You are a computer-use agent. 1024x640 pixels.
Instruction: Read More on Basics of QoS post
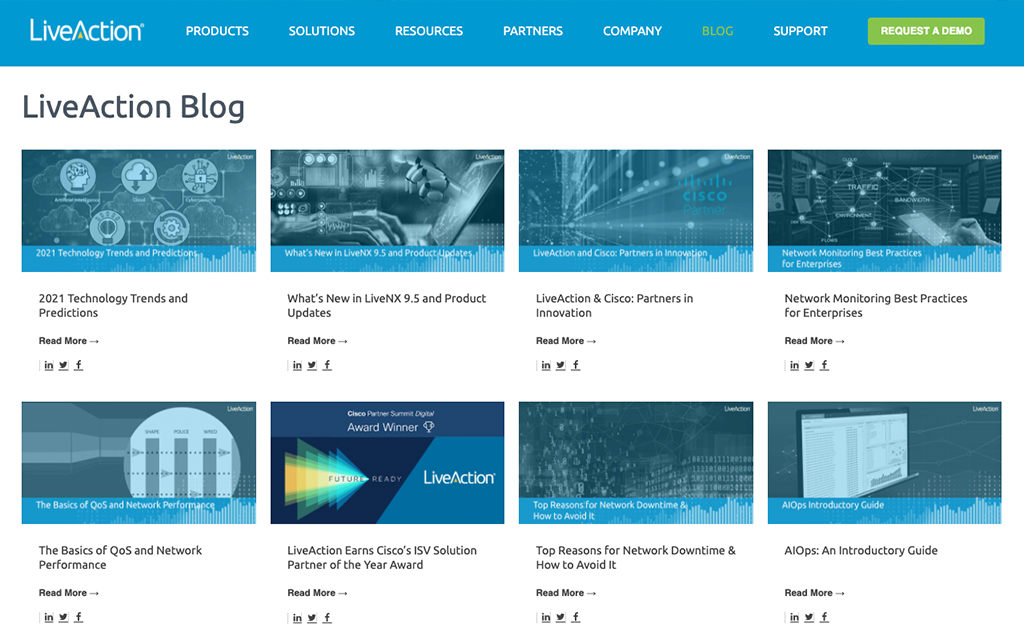pos(69,593)
